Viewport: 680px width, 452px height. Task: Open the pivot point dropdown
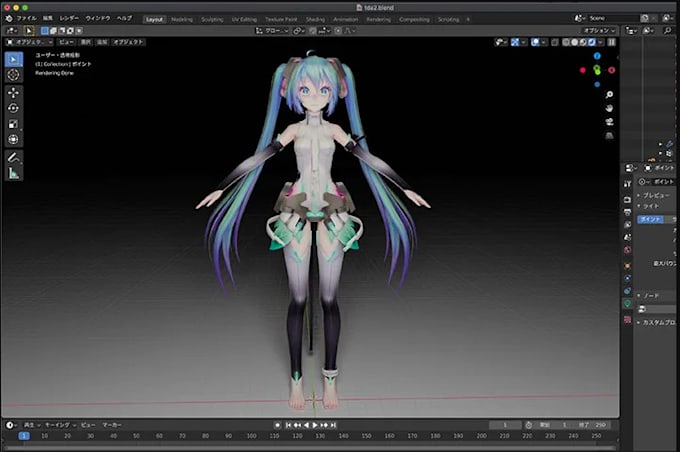point(299,31)
